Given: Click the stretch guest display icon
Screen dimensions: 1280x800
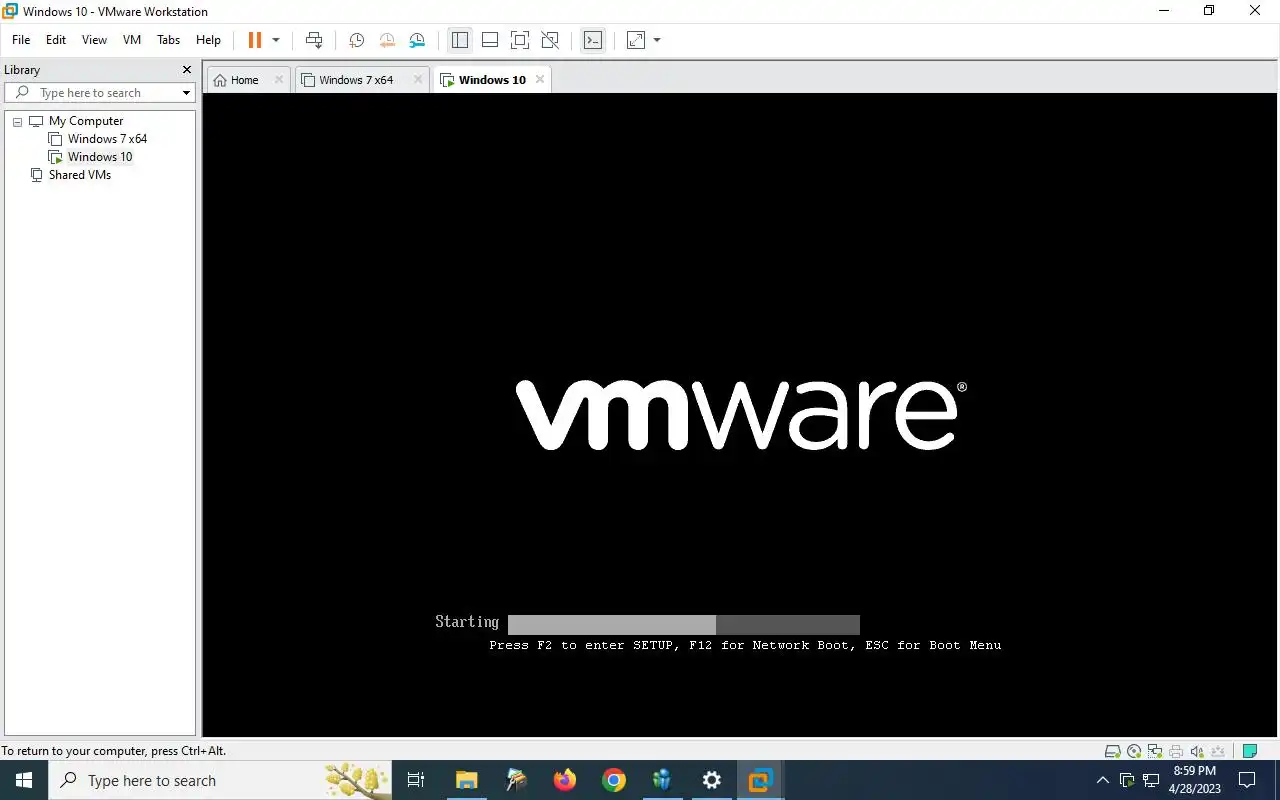Looking at the screenshot, I should pos(636,40).
